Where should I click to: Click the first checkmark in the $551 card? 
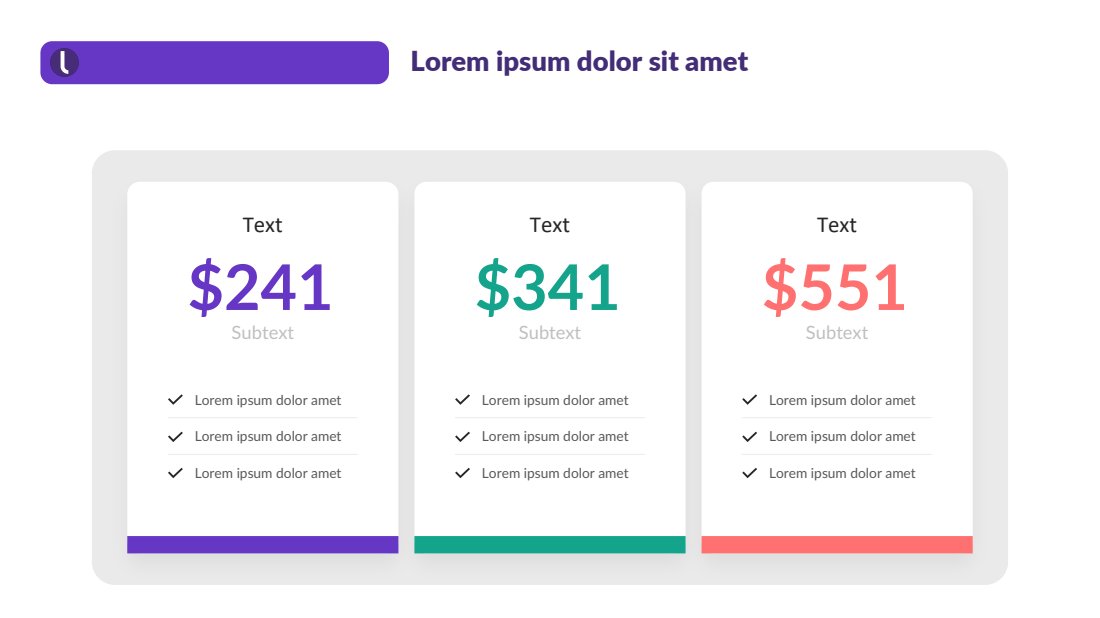click(749, 400)
